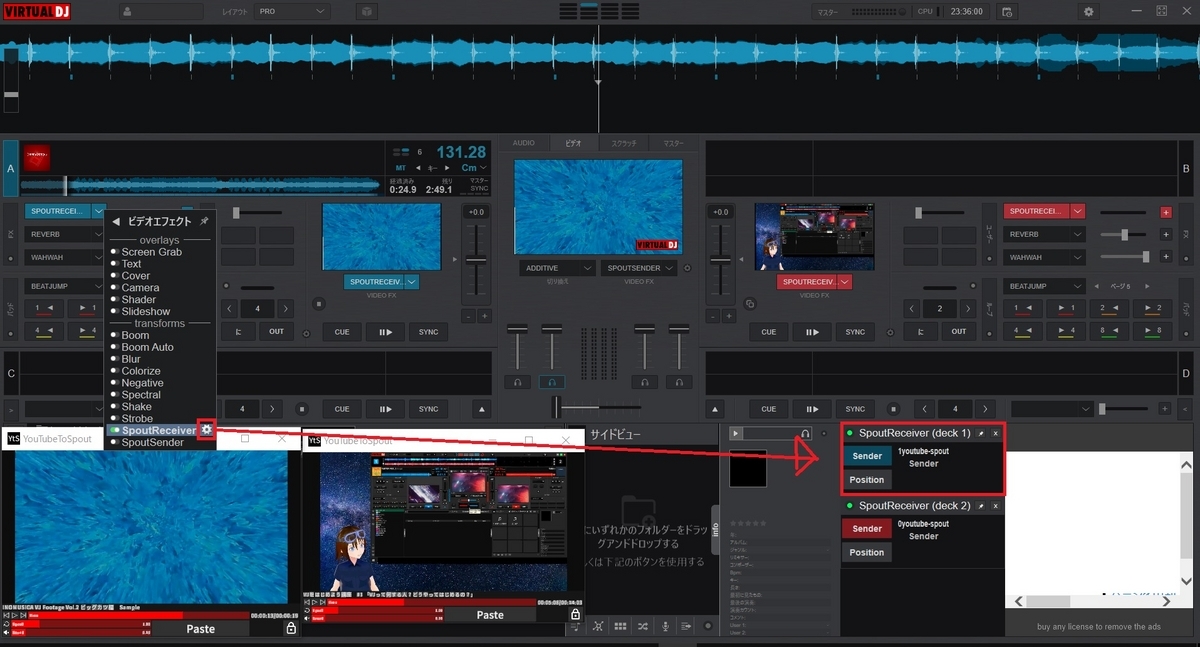The height and width of the screenshot is (647, 1200).
Task: Click the microphone icon in browser toolbar
Action: (665, 627)
